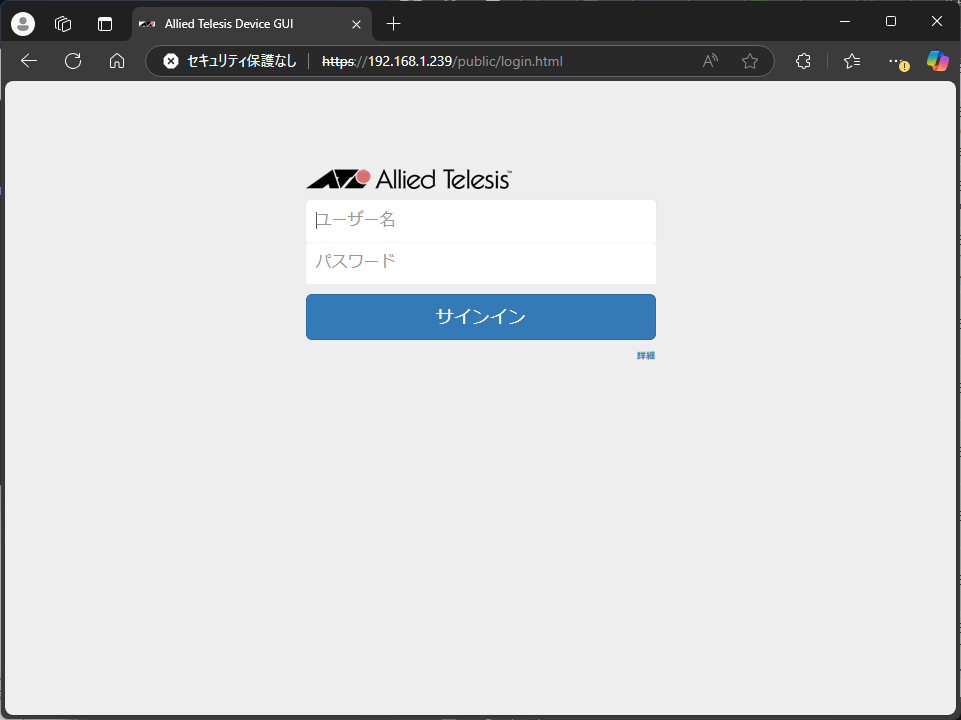961x720 pixels.
Task: Click the Home icon in toolbar
Action: 117,61
